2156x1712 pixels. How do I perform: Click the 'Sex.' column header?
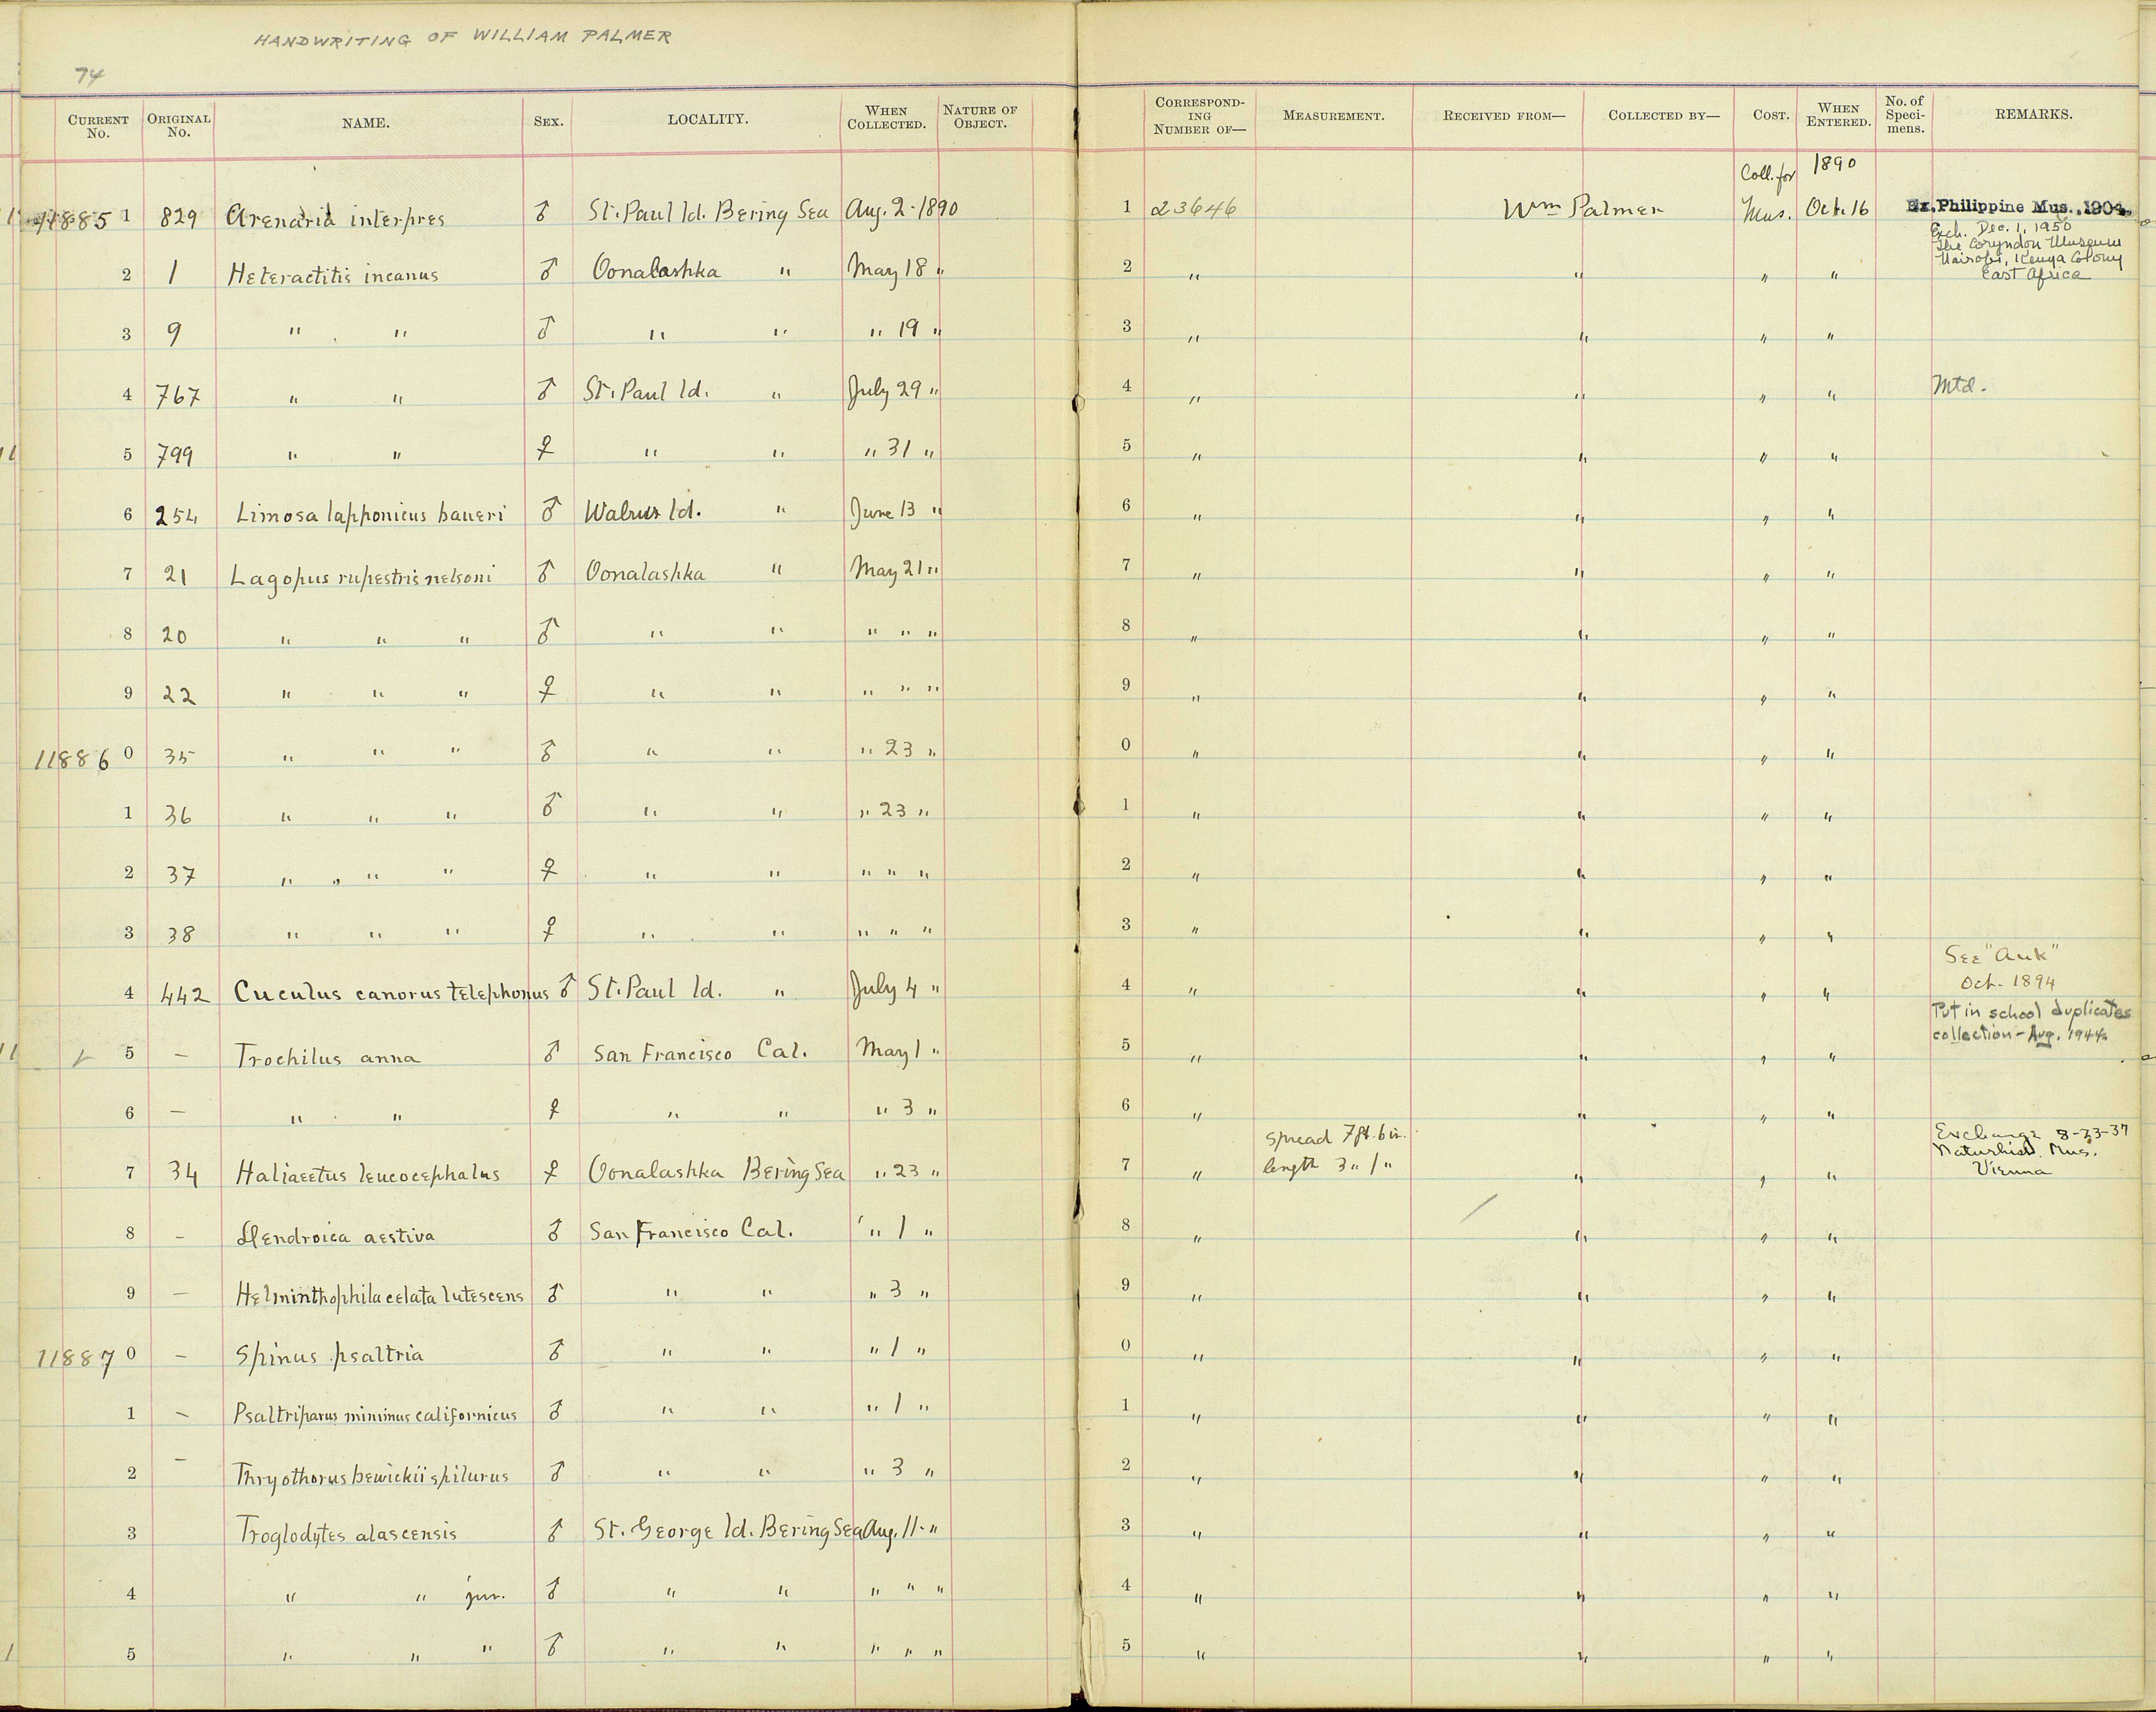pyautogui.click(x=548, y=123)
